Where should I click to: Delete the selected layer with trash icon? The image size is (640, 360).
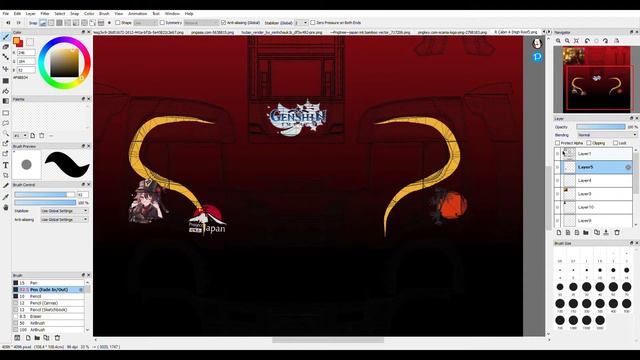click(x=617, y=233)
